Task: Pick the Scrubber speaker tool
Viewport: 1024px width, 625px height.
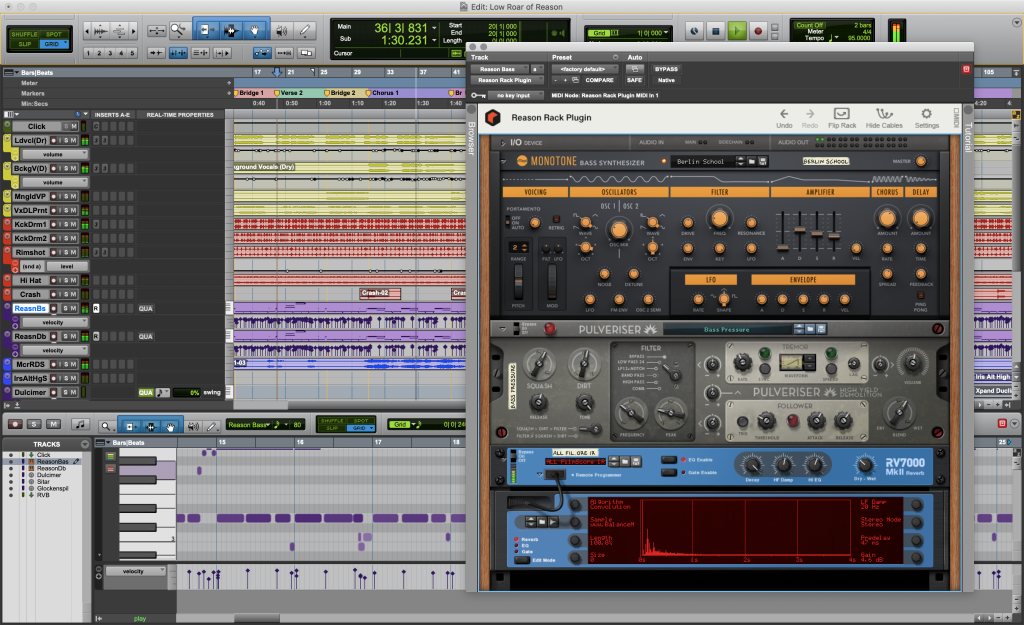Action: [x=283, y=30]
